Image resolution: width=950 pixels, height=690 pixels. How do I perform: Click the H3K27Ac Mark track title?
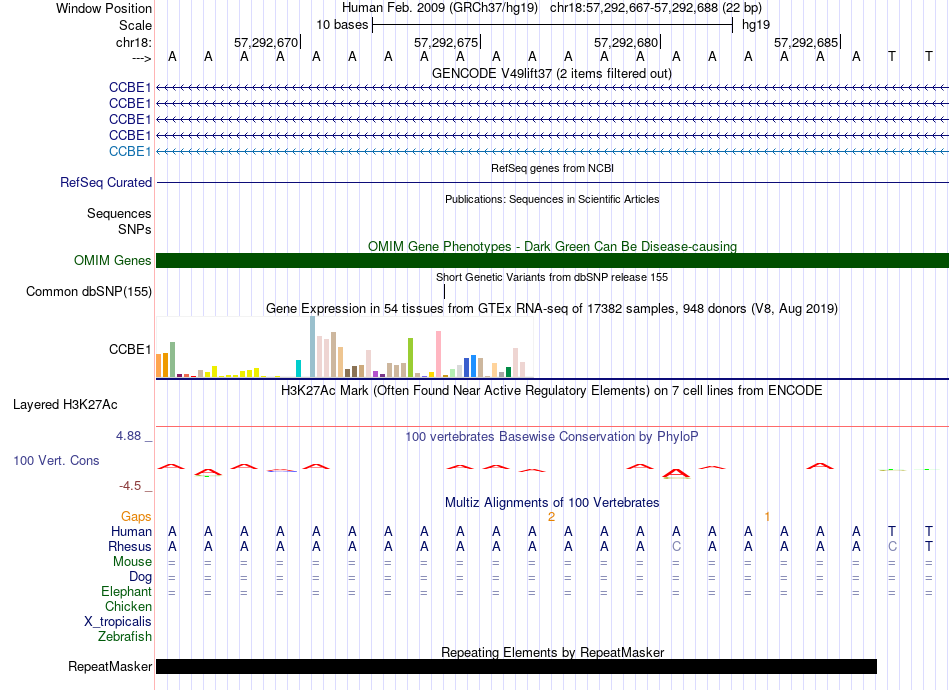tap(551, 390)
